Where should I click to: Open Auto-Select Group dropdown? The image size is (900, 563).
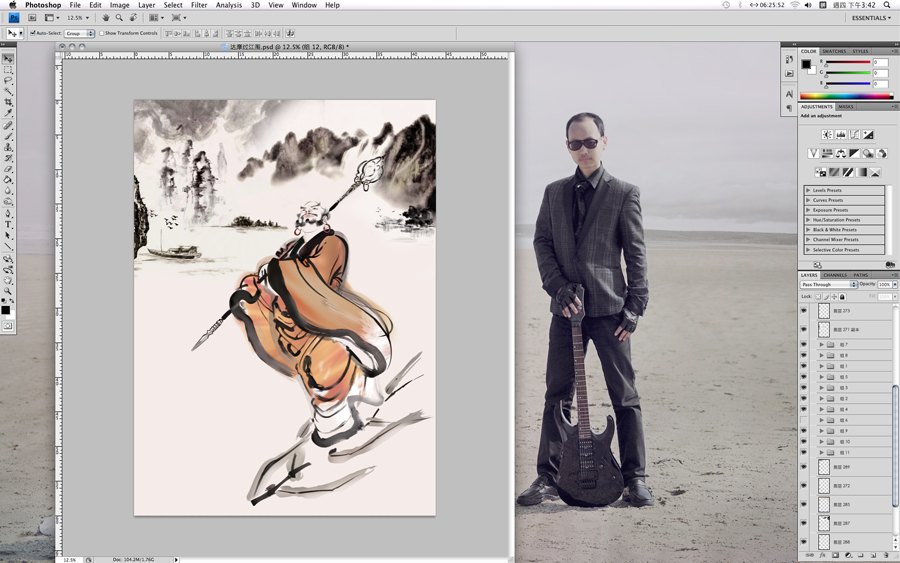click(x=79, y=33)
